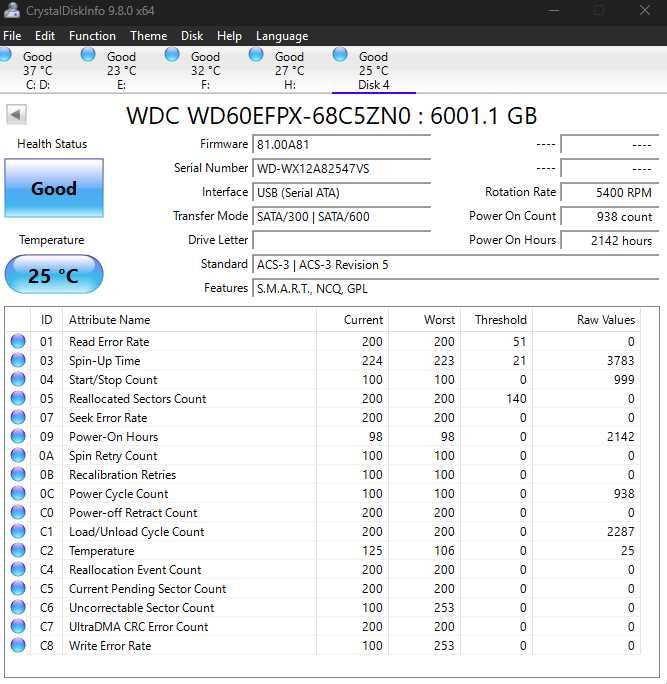Click the raw value 2287
The image size is (667, 684).
pos(620,532)
